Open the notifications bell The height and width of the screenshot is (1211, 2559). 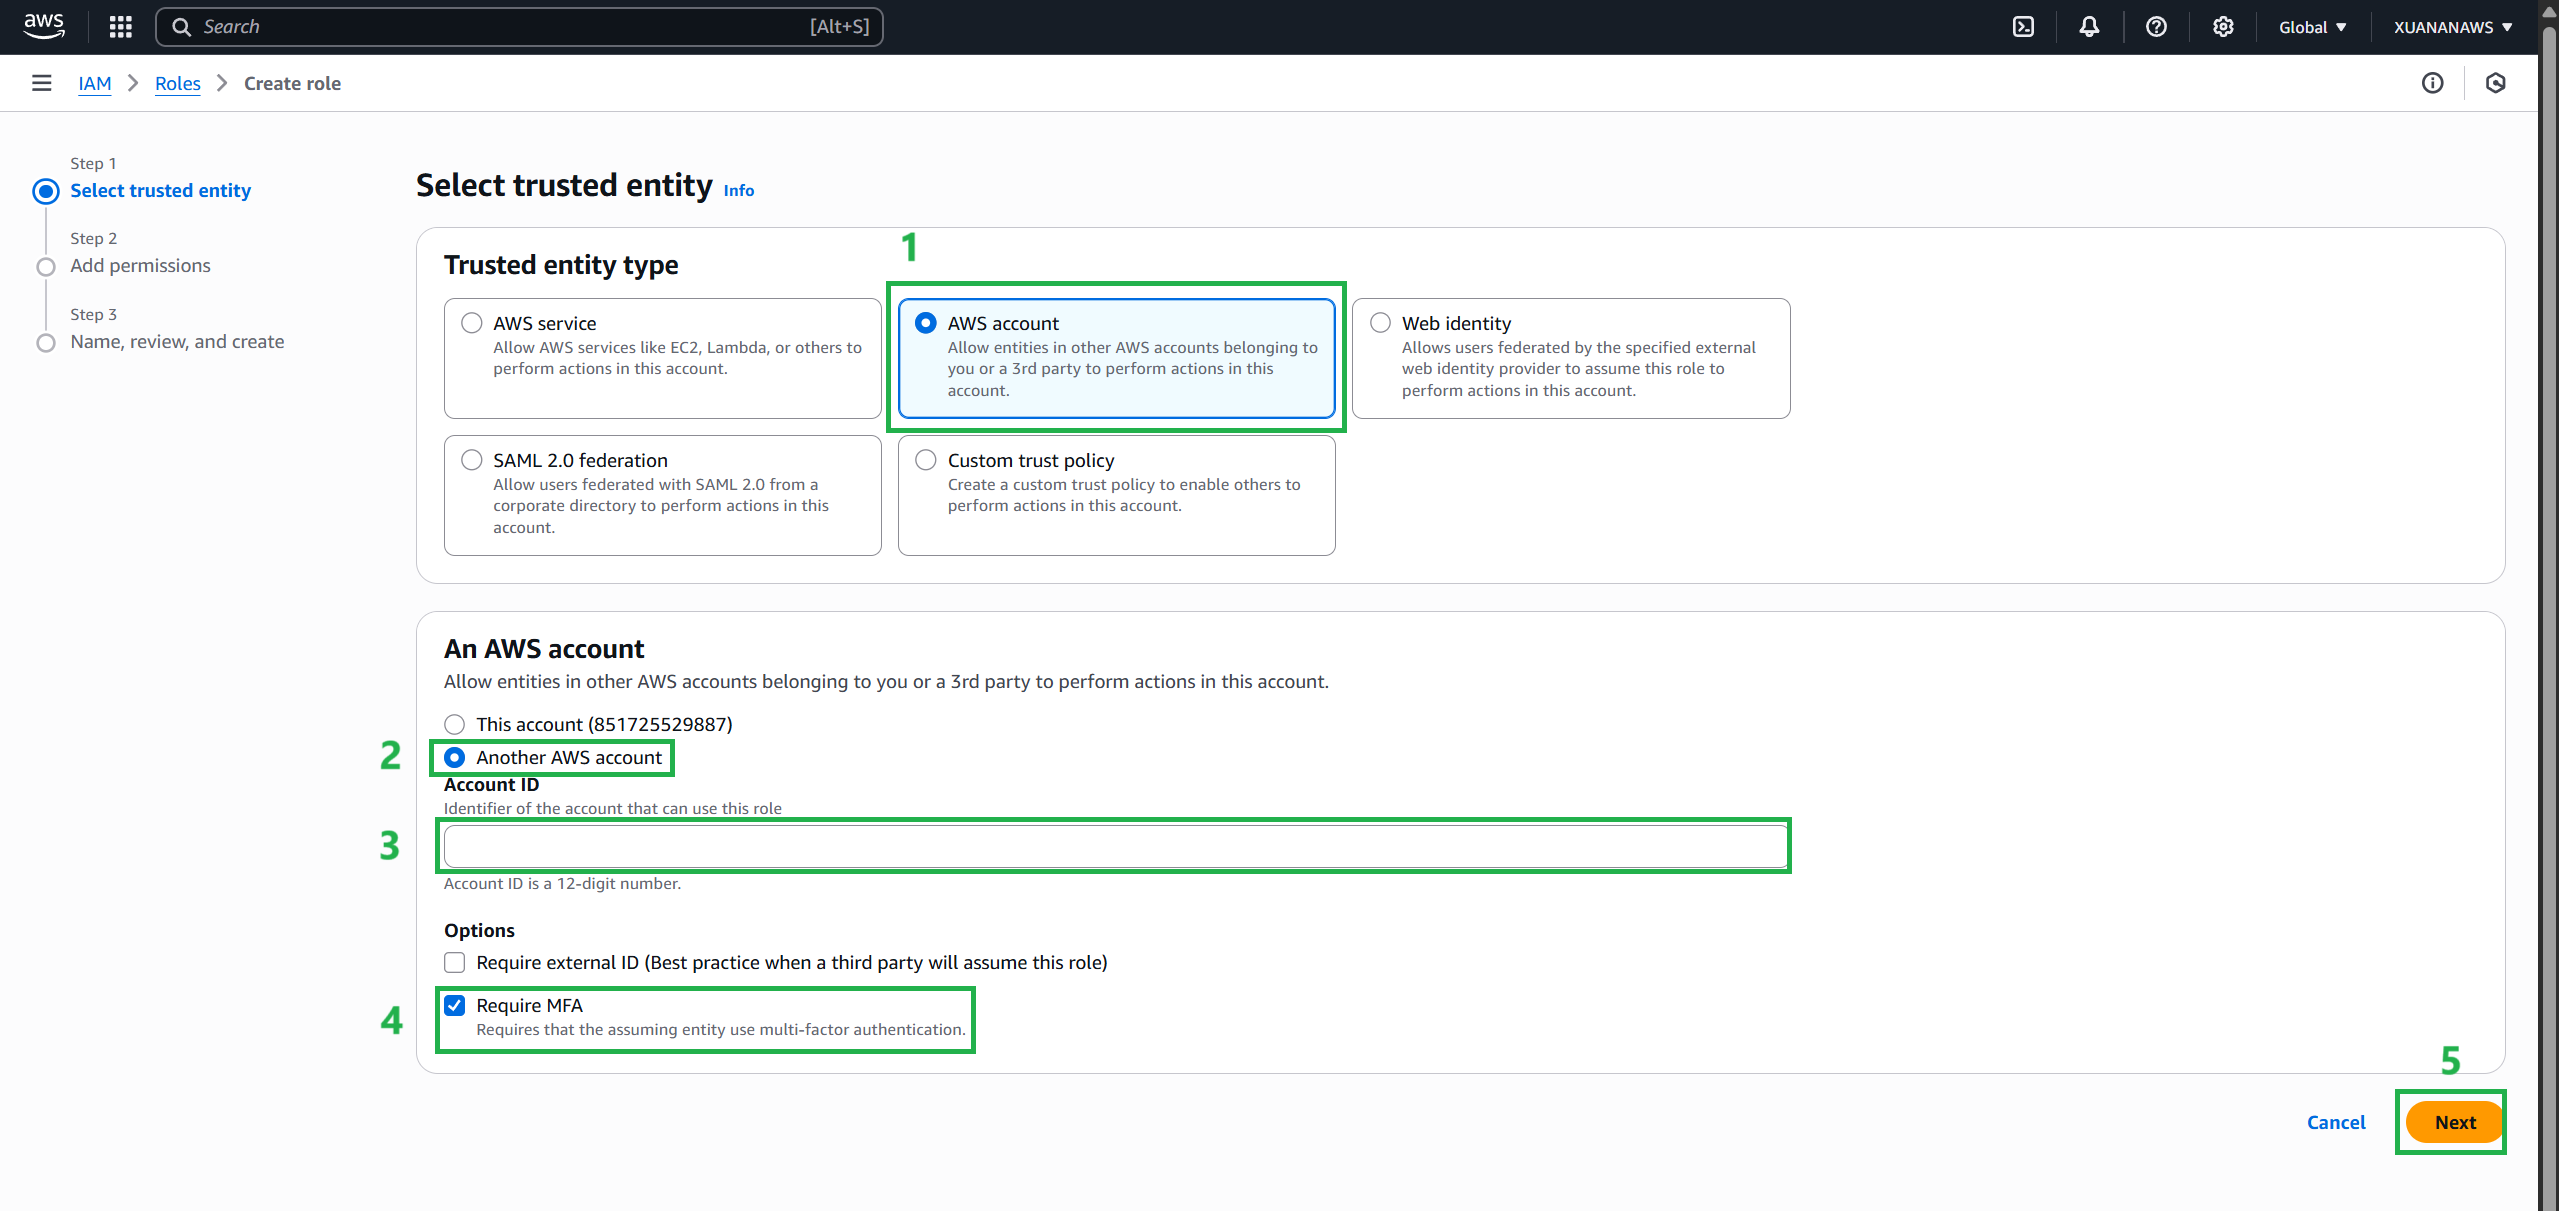2089,26
